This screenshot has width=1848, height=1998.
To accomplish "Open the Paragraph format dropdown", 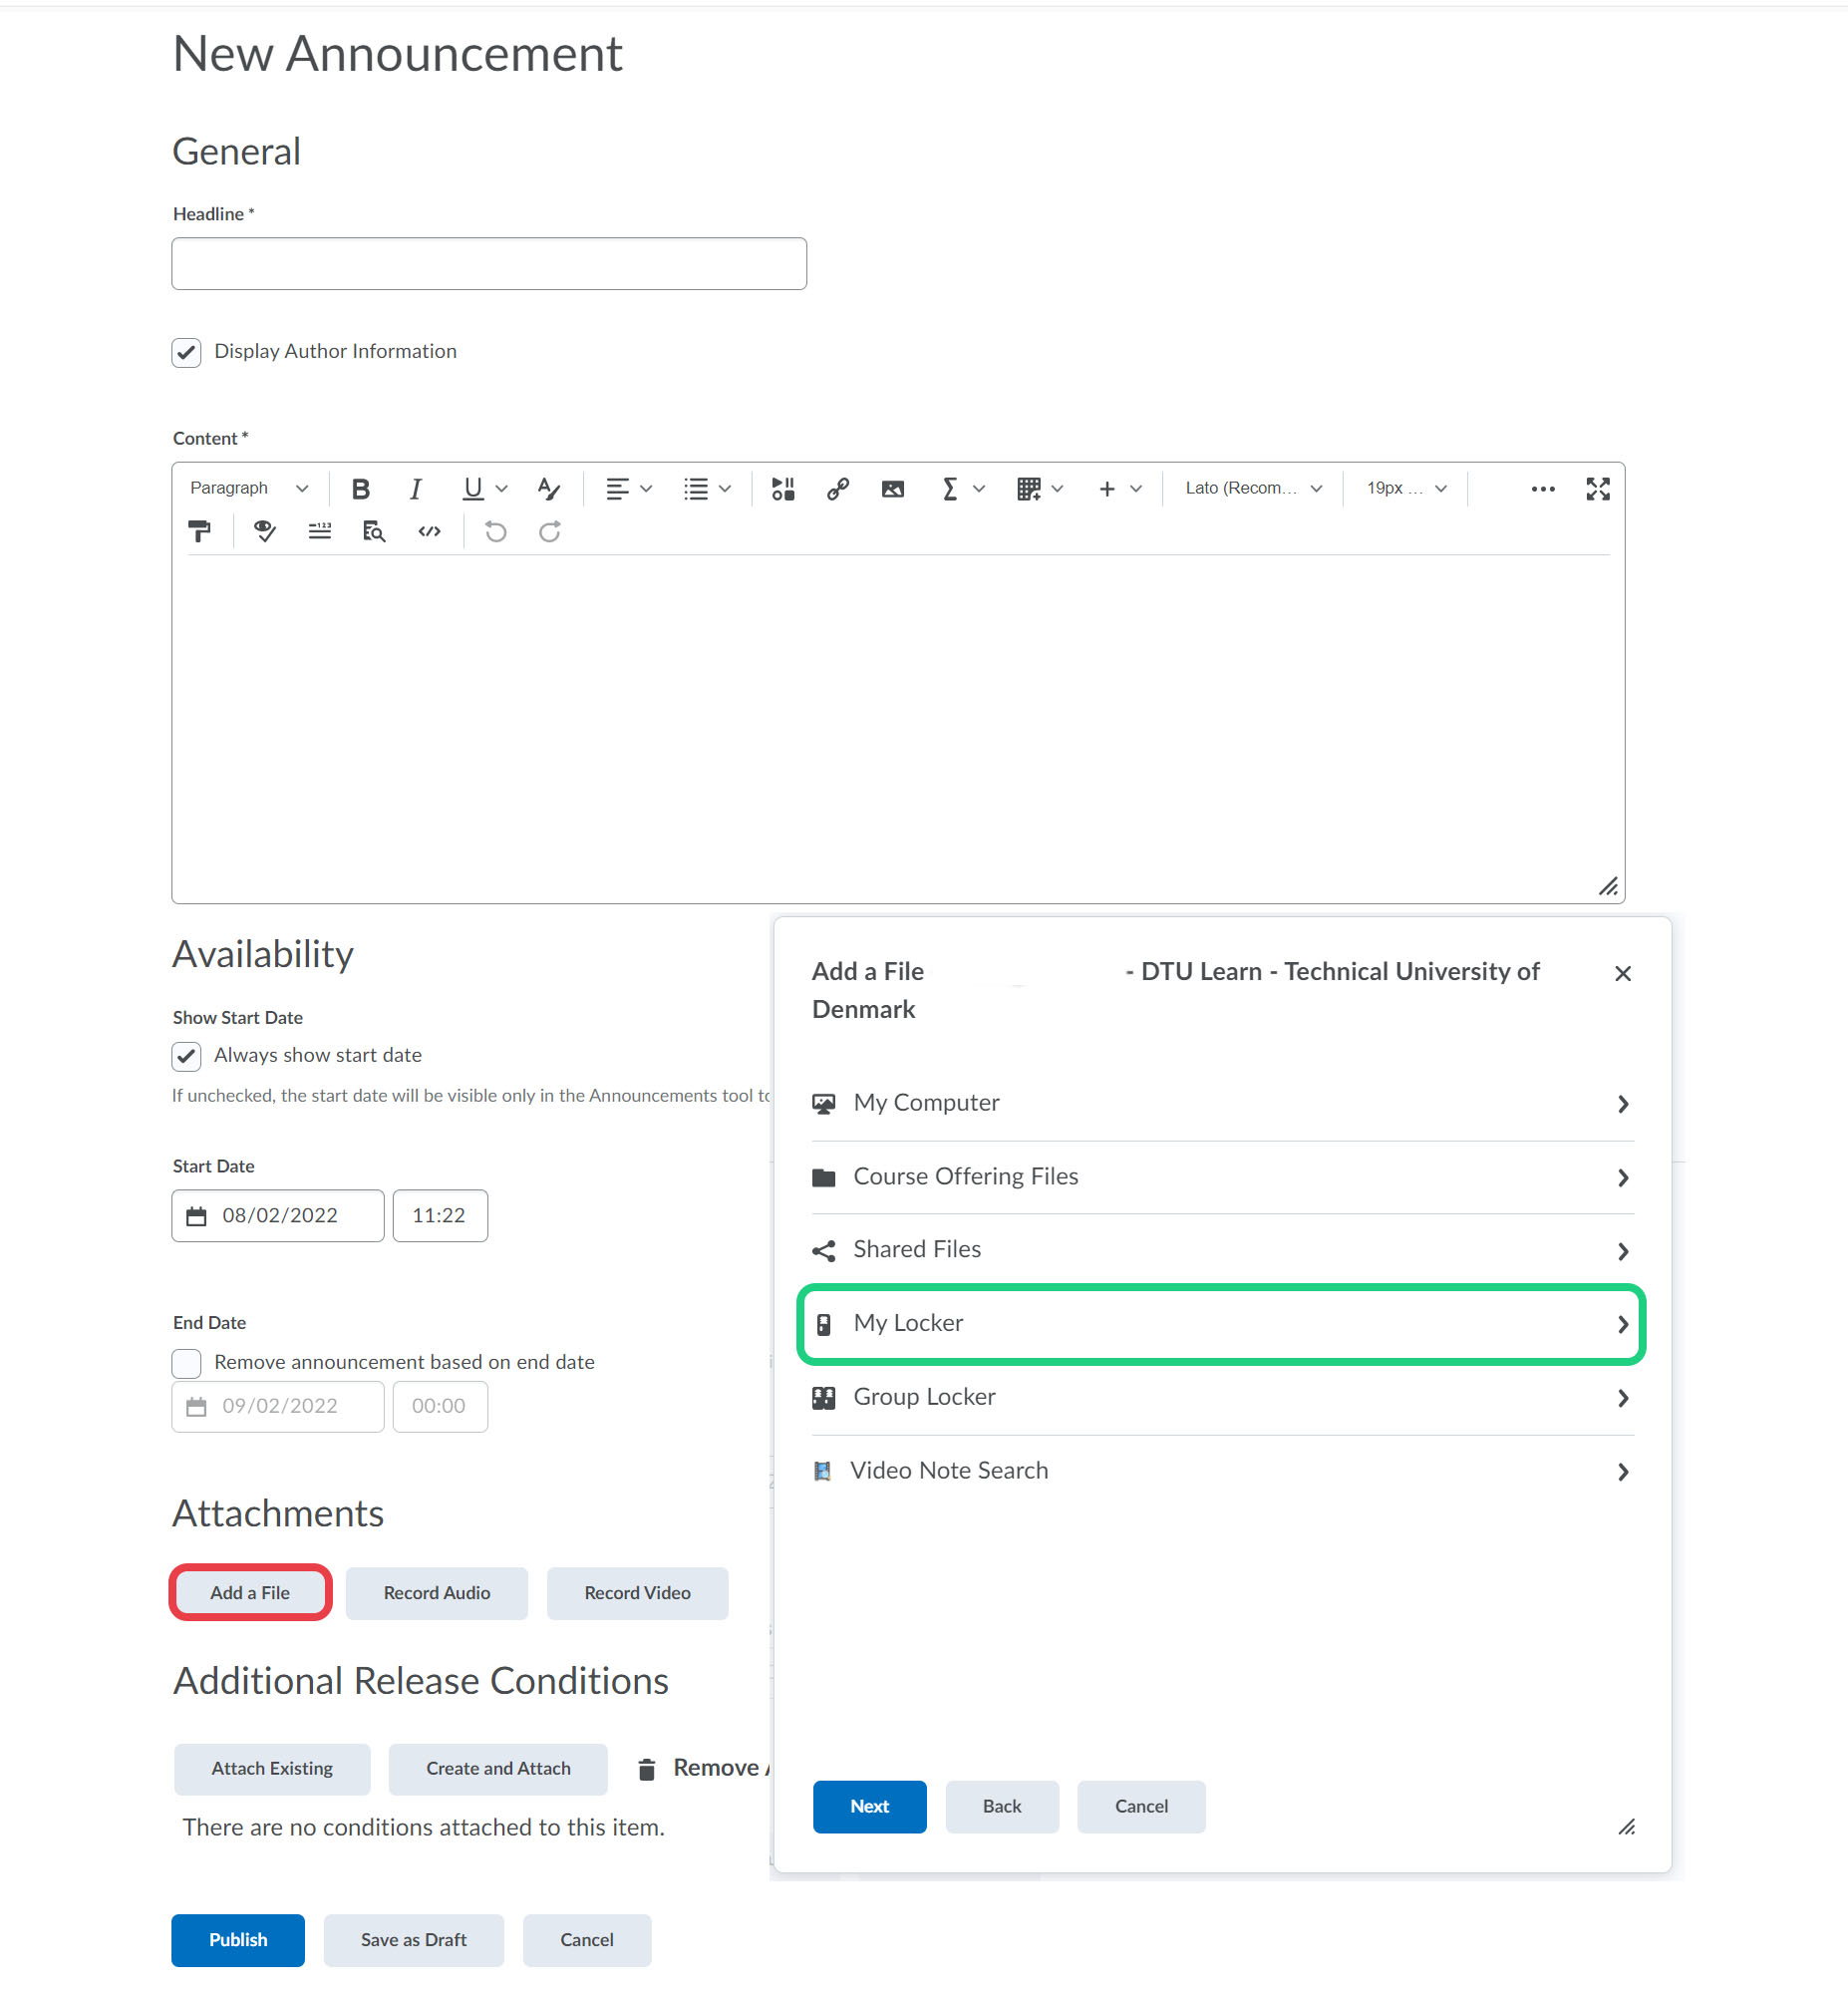I will tap(249, 489).
